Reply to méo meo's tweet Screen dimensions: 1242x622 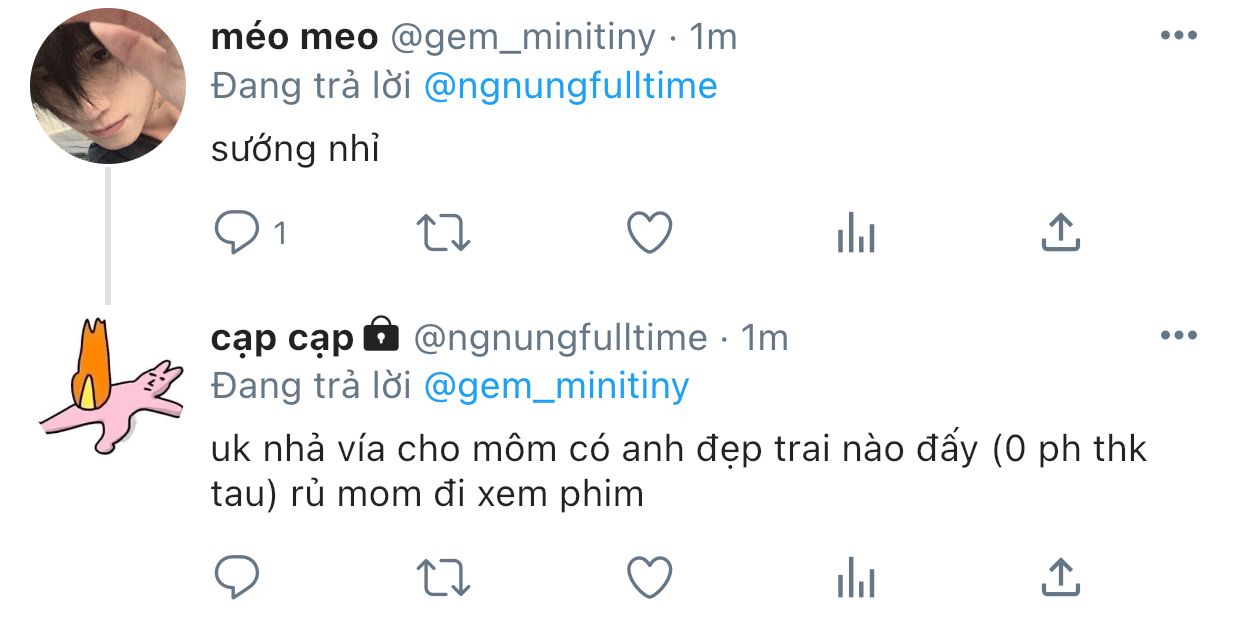click(237, 234)
